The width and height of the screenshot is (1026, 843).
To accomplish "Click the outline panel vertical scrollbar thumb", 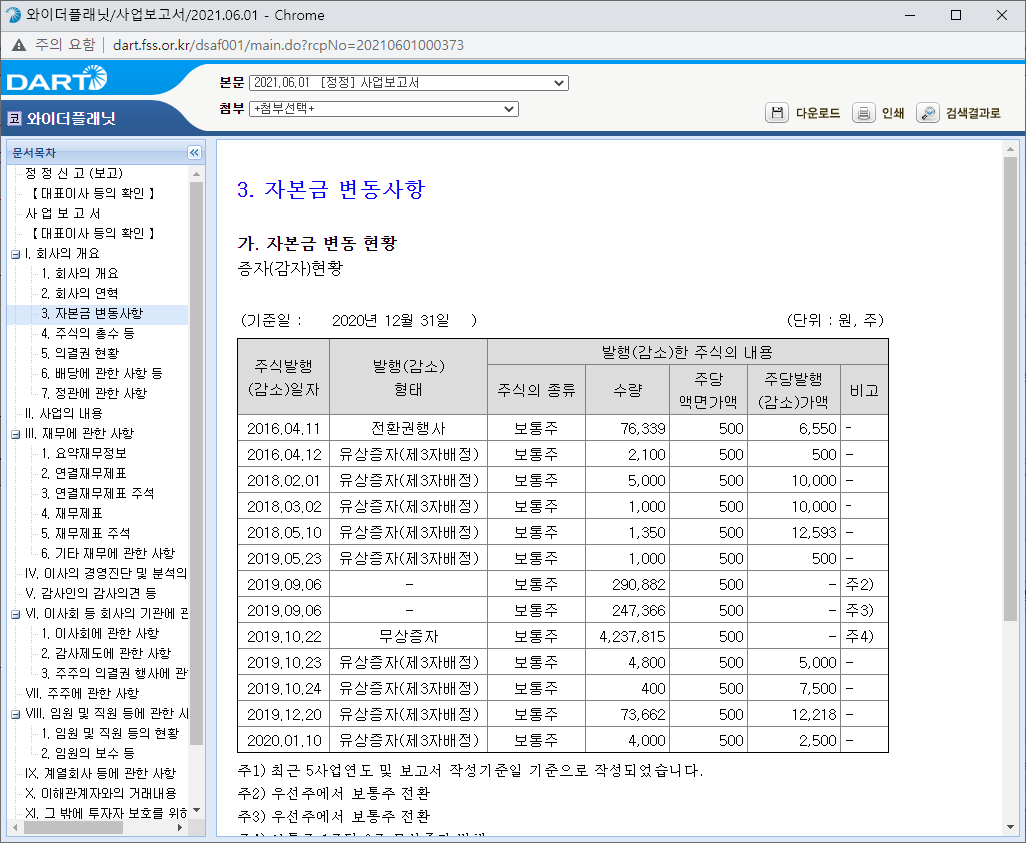I will coord(196,463).
